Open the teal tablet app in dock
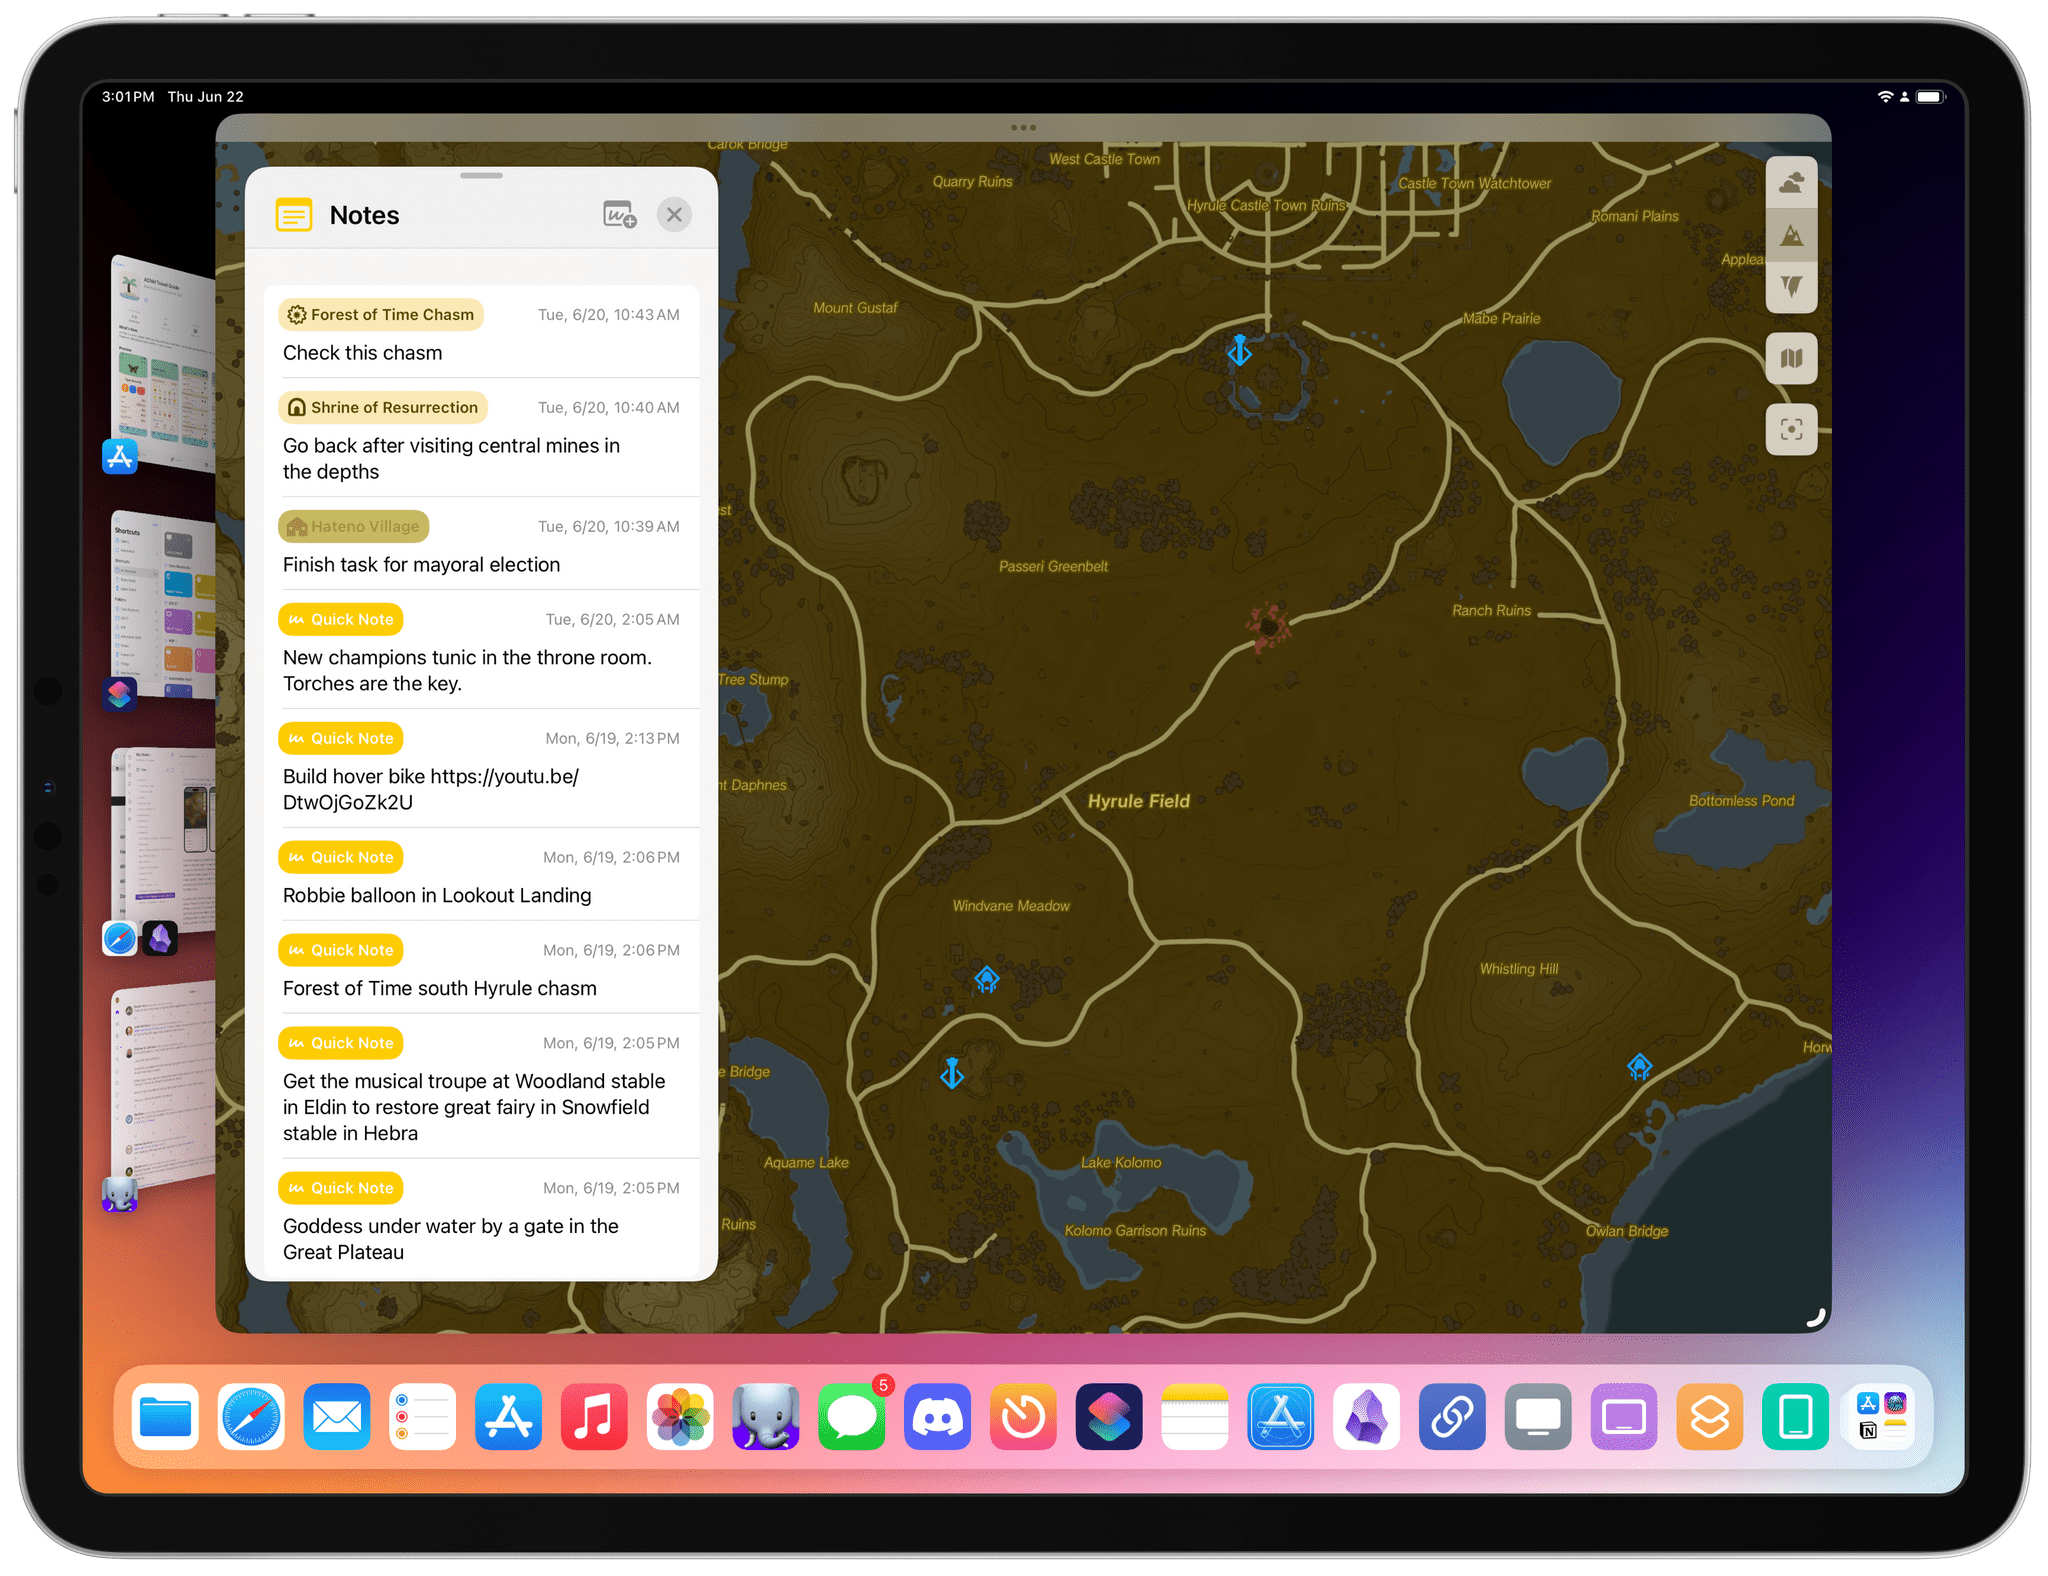 pyautogui.click(x=1796, y=1417)
